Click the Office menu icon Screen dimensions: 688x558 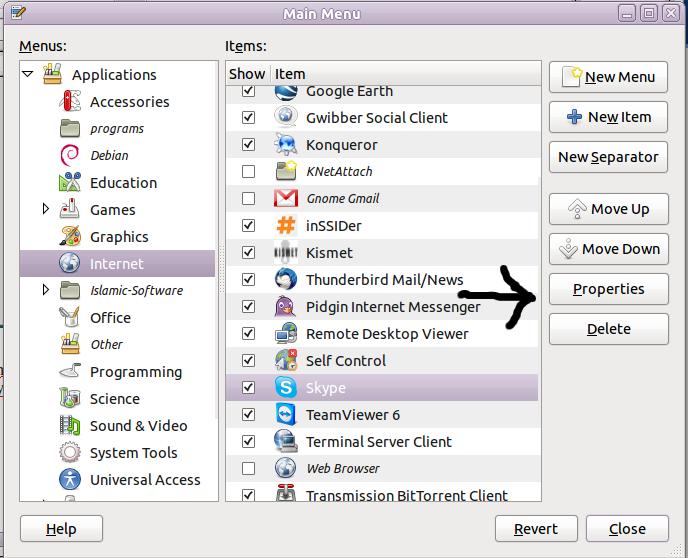coord(70,317)
